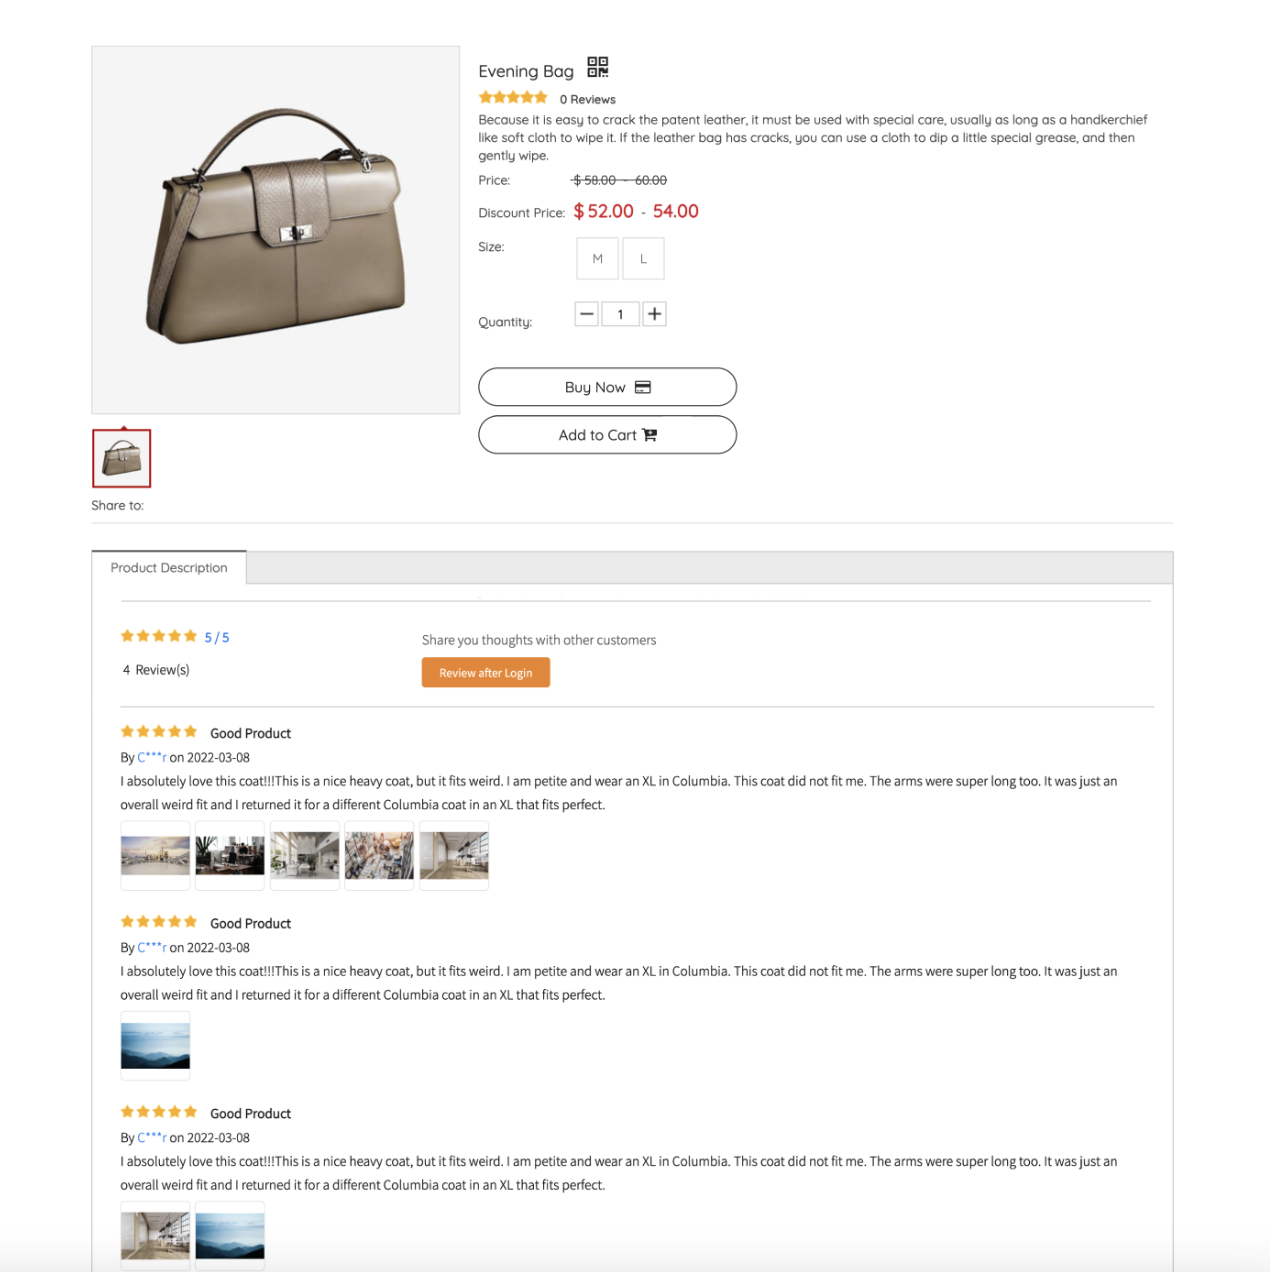1270x1272 pixels.
Task: Click the credit card icon in Buy Now
Action: tap(643, 387)
